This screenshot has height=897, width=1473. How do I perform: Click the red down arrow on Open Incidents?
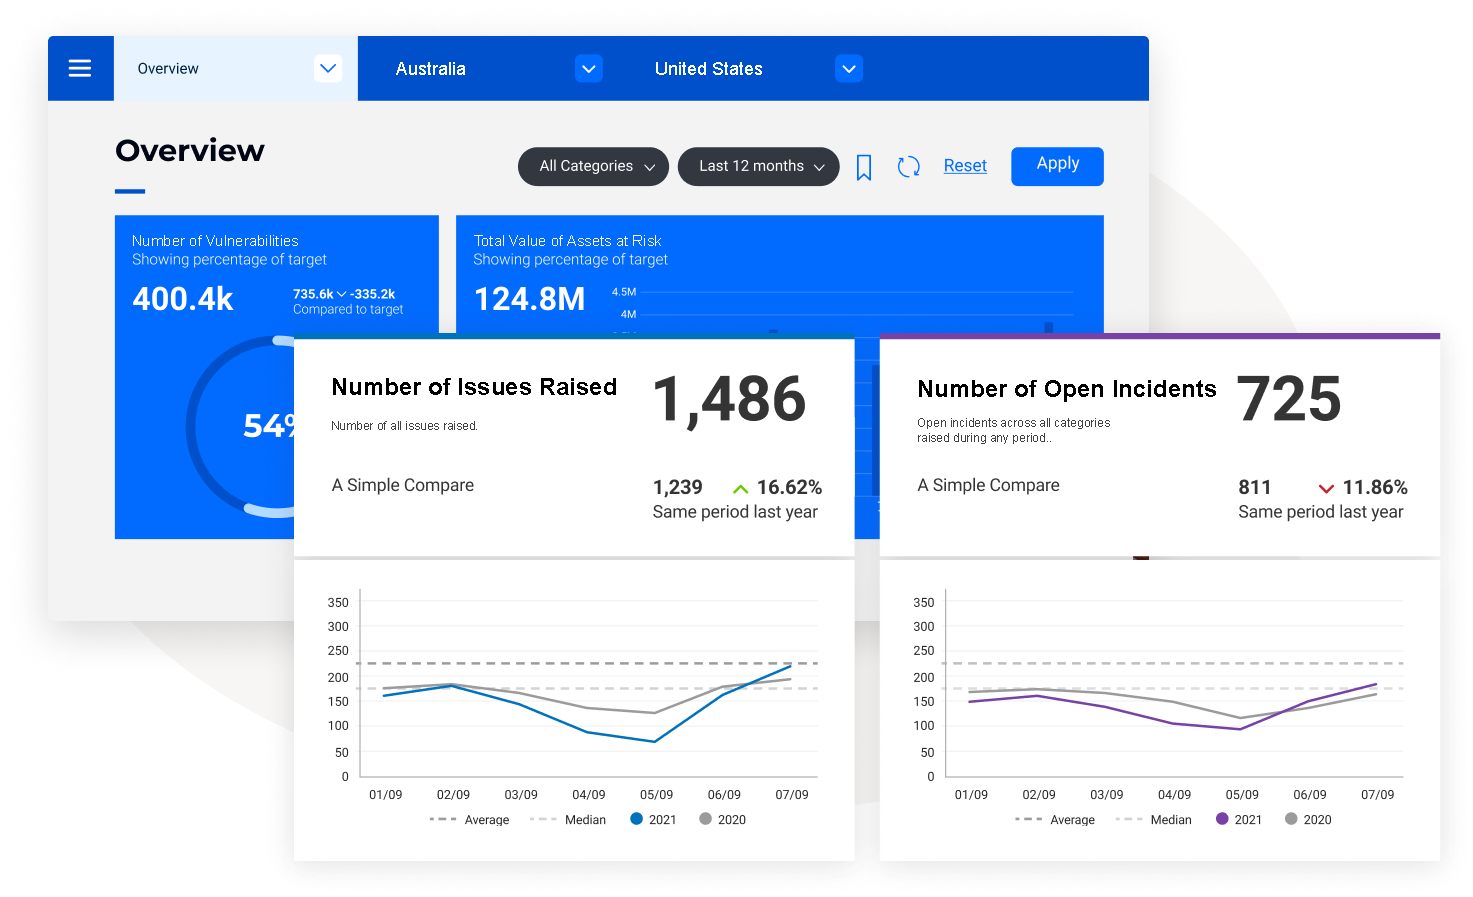click(x=1326, y=488)
